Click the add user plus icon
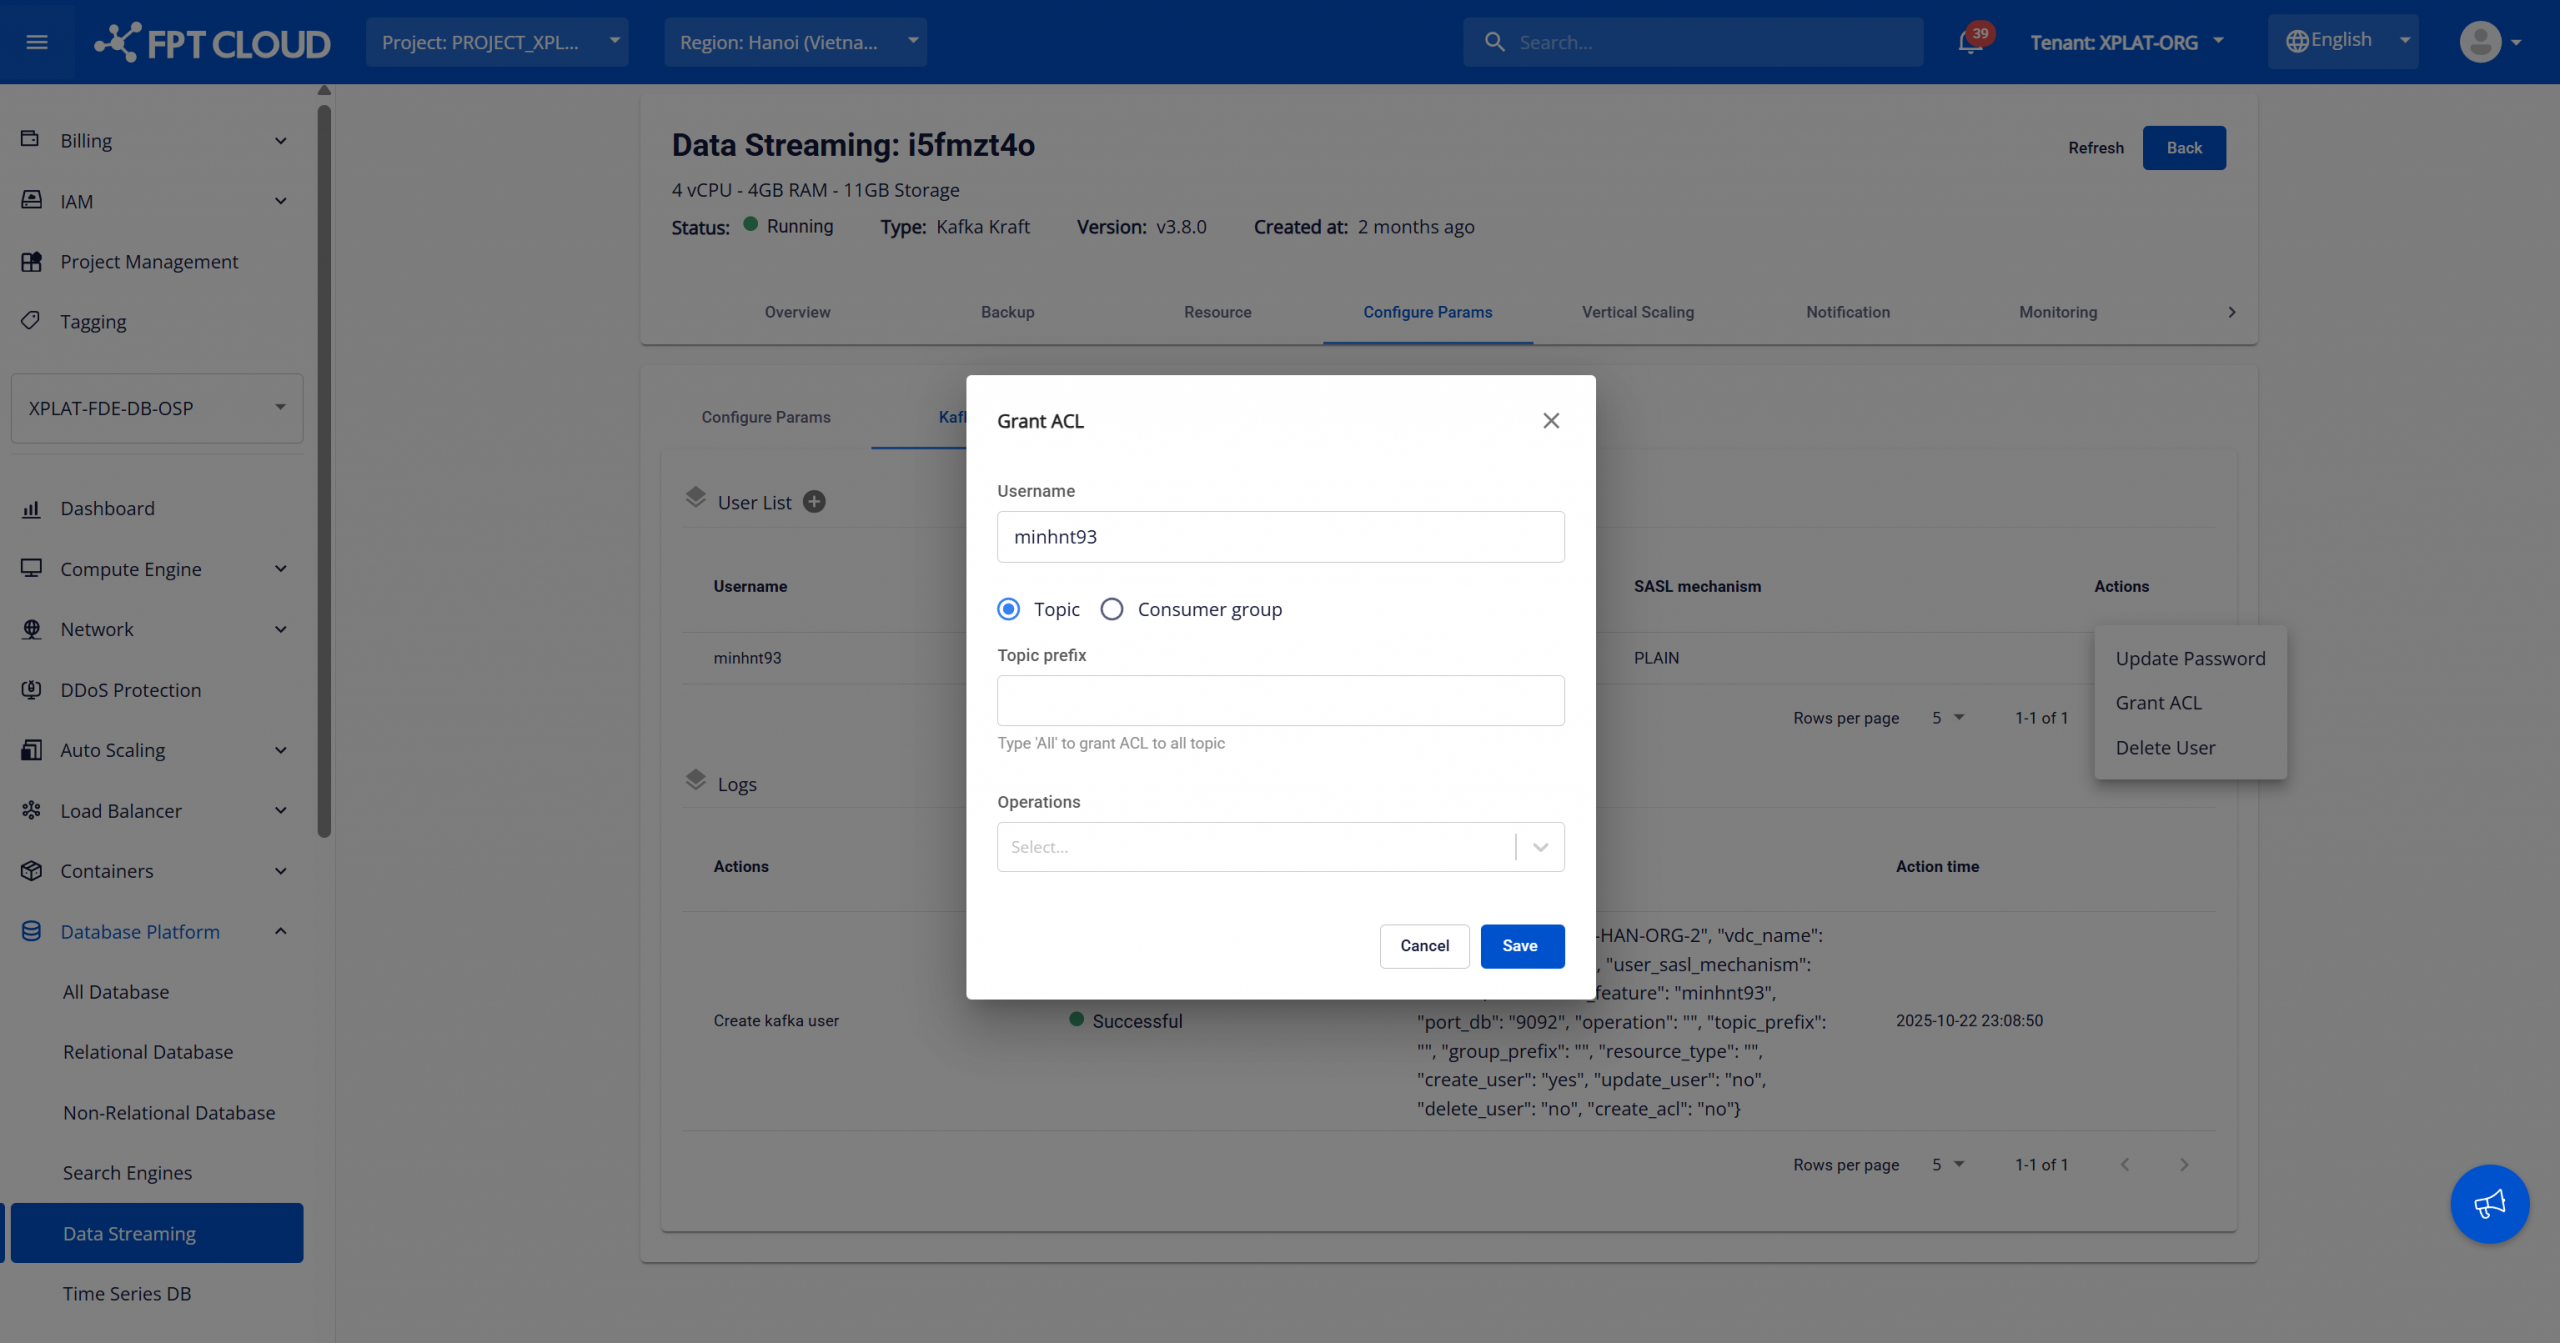 tap(815, 502)
